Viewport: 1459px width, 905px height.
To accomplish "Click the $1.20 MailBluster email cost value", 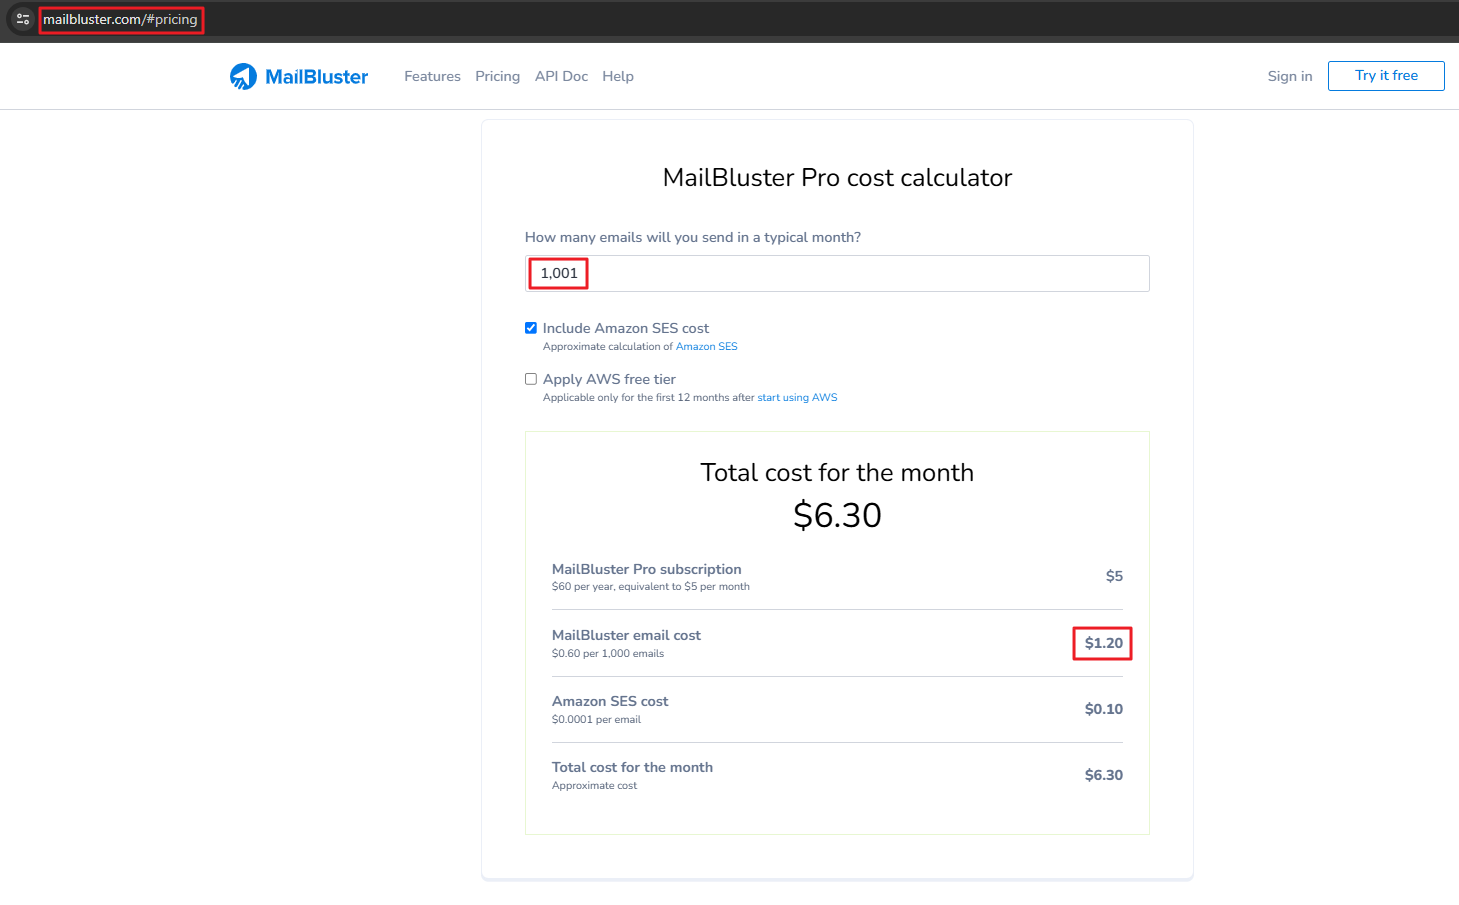I will click(1103, 643).
